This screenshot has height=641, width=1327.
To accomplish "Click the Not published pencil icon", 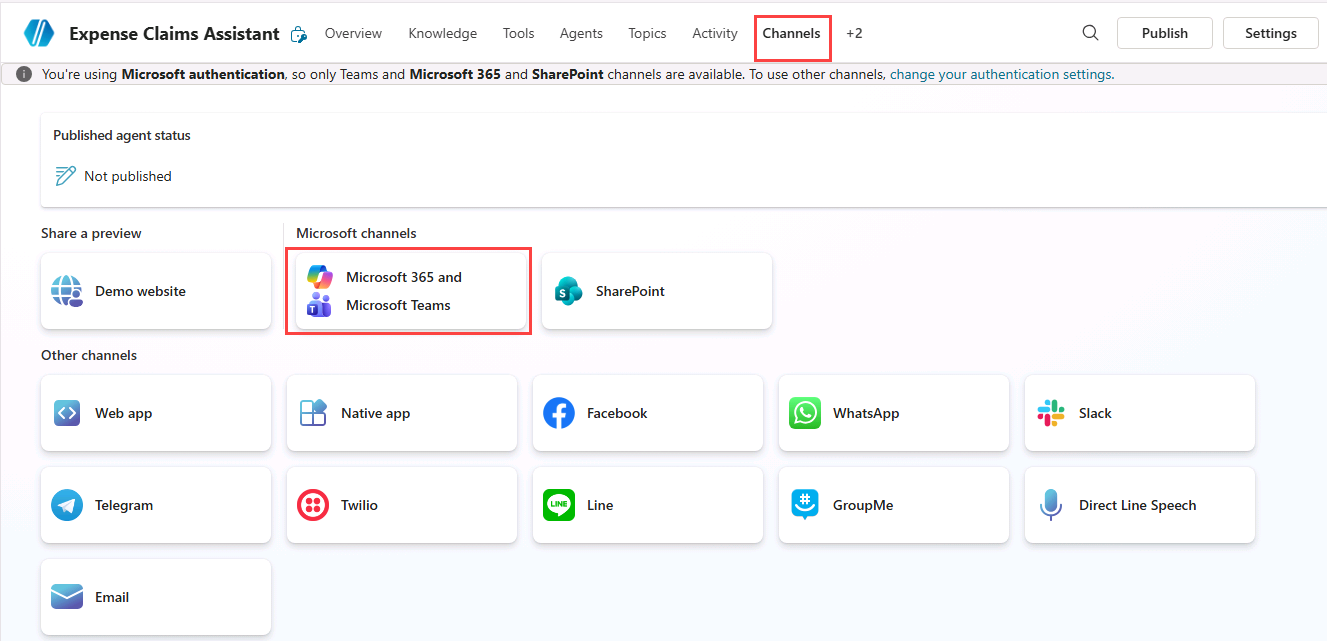I will coord(66,176).
